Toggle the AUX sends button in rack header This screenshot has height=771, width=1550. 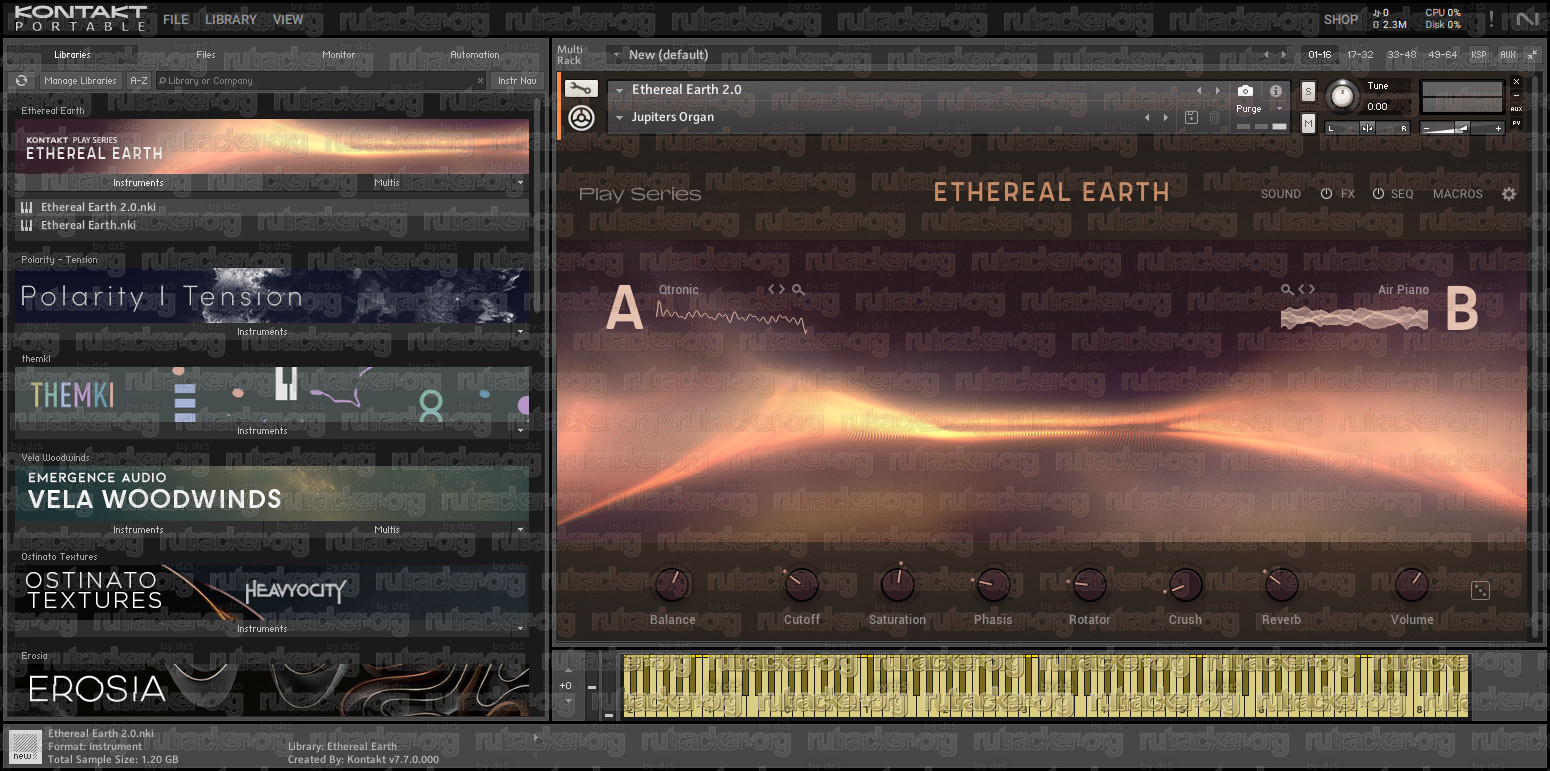(x=1508, y=55)
